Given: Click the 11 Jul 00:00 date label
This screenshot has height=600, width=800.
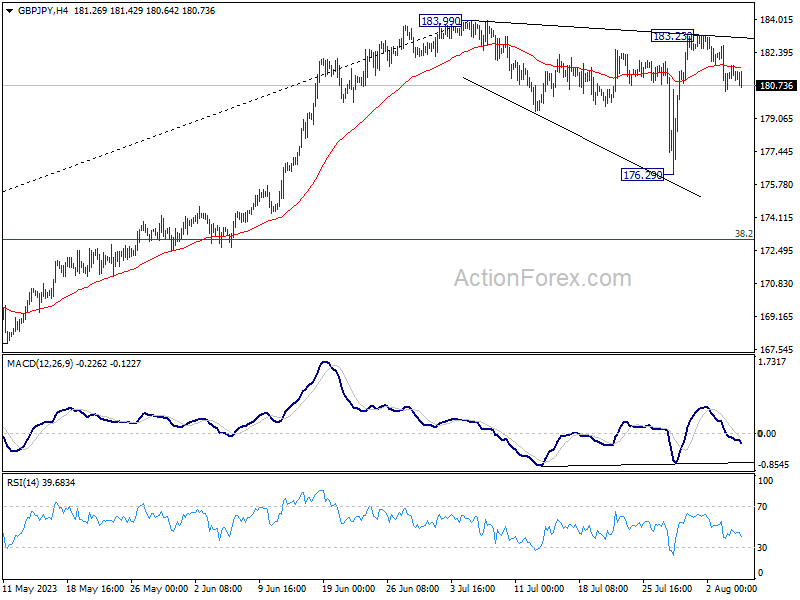Looking at the screenshot, I should pos(539,589).
